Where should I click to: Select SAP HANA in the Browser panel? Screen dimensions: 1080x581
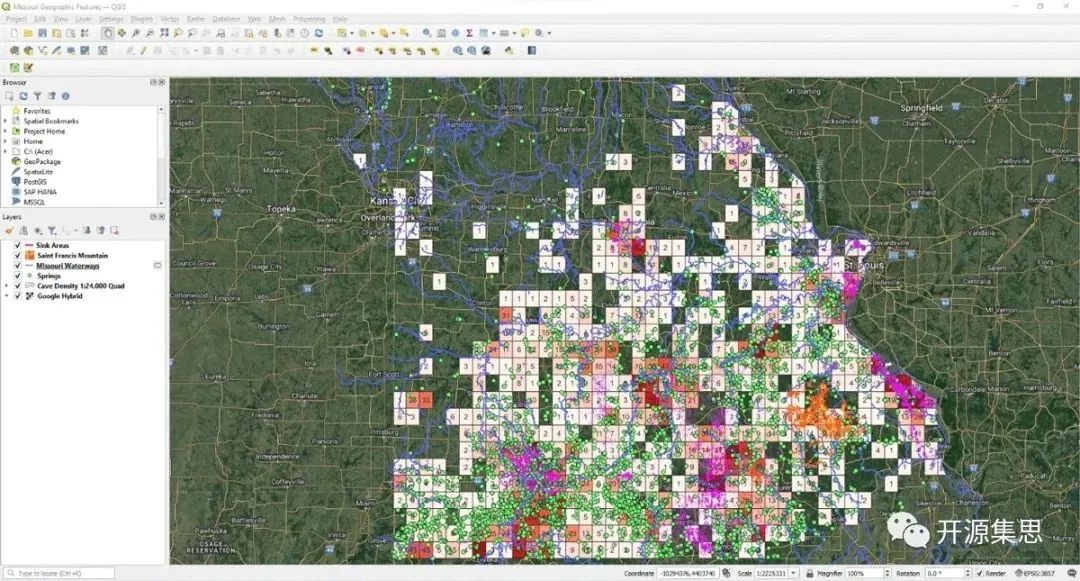[40, 192]
